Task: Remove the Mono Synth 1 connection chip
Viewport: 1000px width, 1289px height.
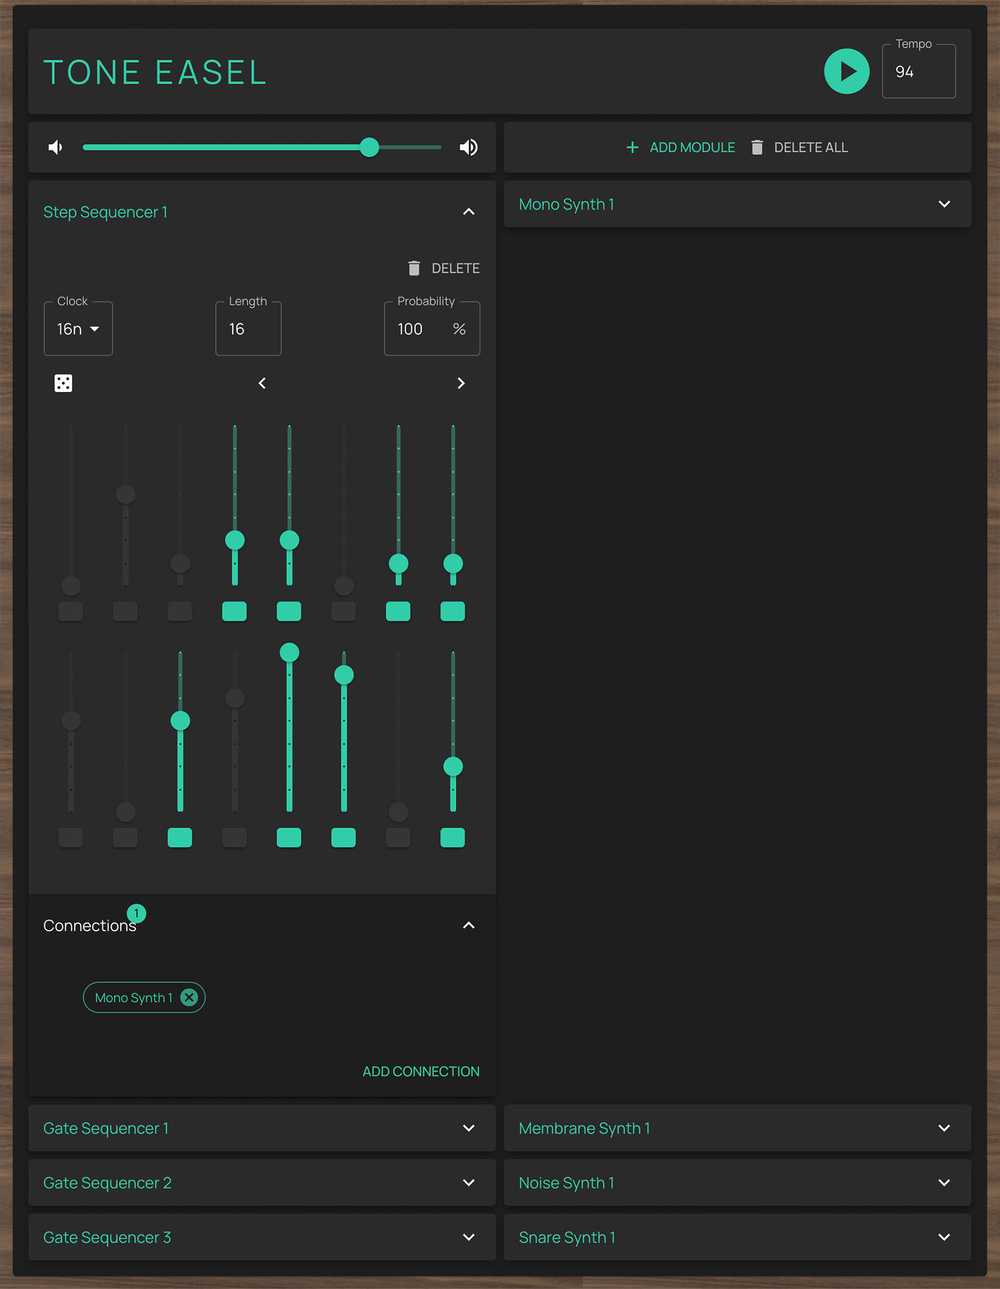Action: pos(189,997)
